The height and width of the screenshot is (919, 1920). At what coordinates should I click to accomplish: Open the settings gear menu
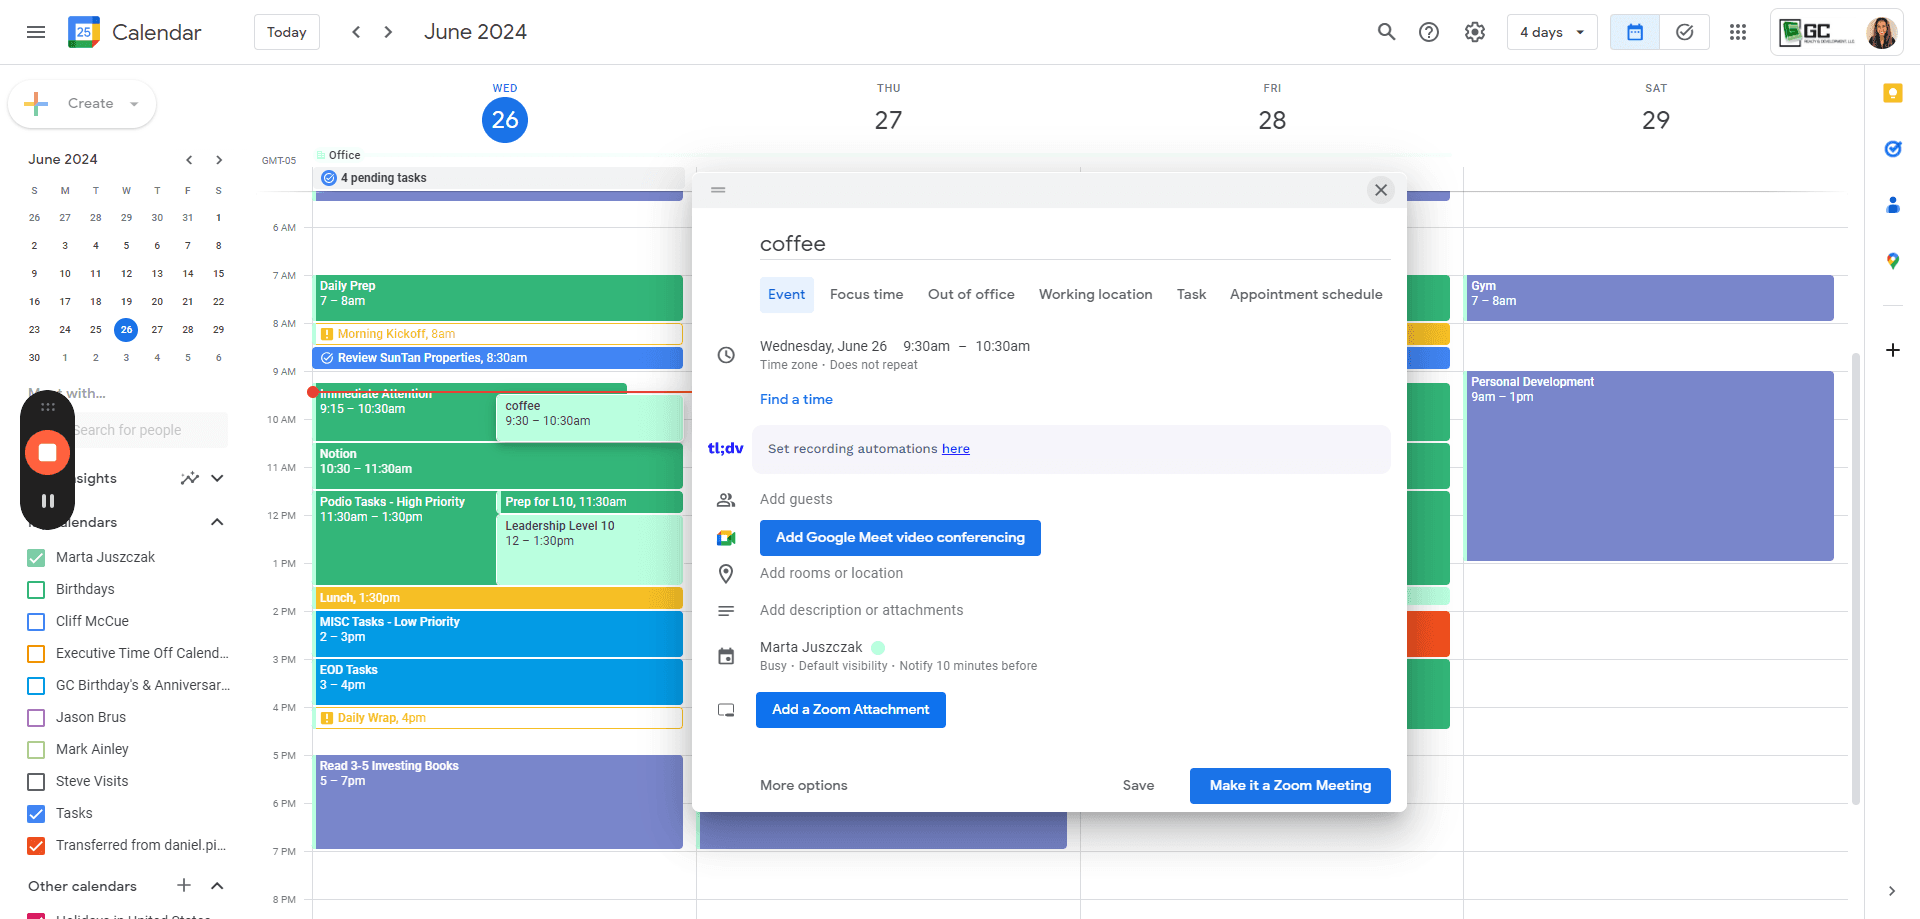point(1475,32)
